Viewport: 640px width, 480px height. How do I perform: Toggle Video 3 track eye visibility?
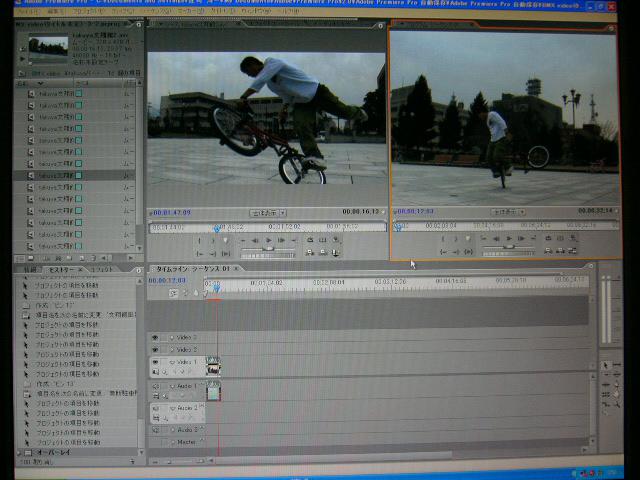(x=155, y=338)
